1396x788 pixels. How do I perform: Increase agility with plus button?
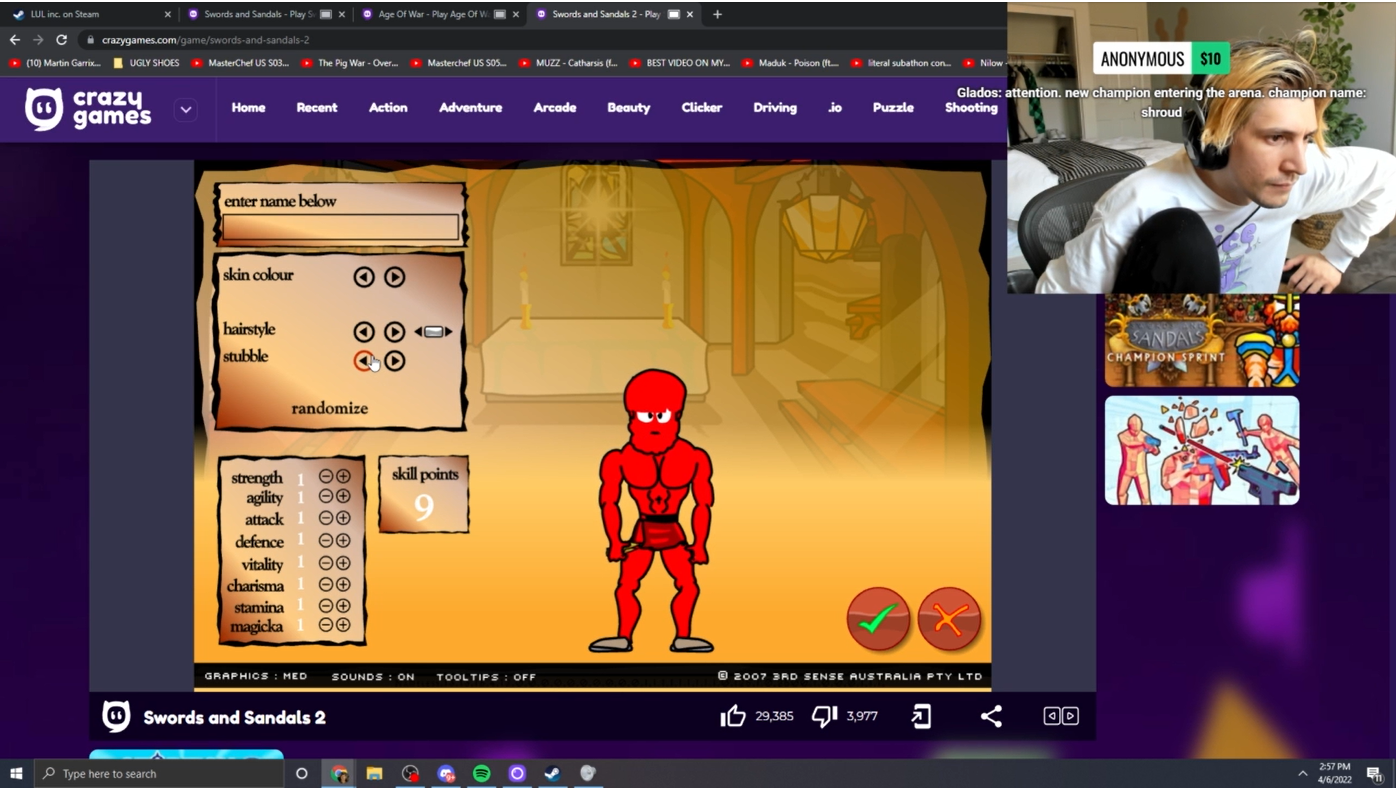343,496
